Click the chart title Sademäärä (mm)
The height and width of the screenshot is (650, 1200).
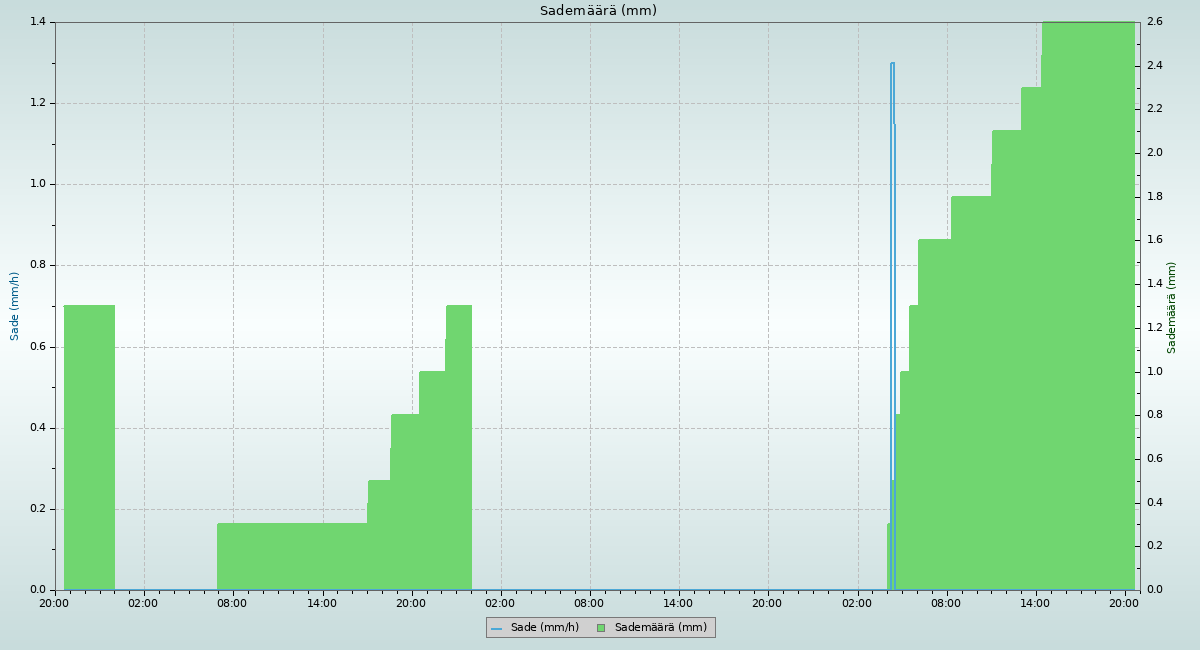pyautogui.click(x=598, y=11)
